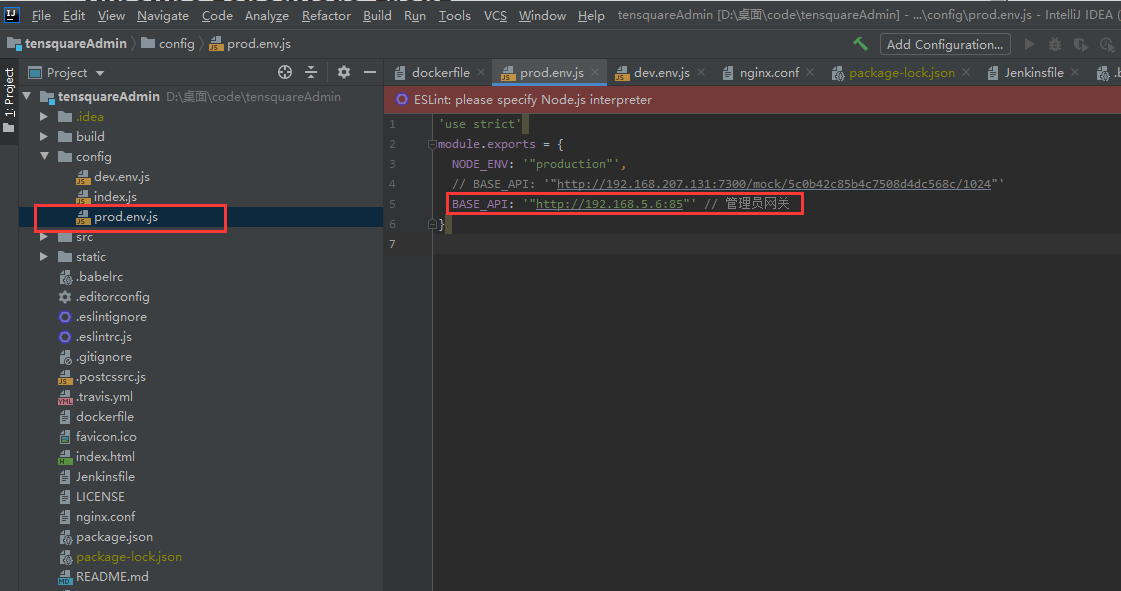The image size is (1121, 591).
Task: Select dockerfile in project tree
Action: pyautogui.click(x=104, y=416)
